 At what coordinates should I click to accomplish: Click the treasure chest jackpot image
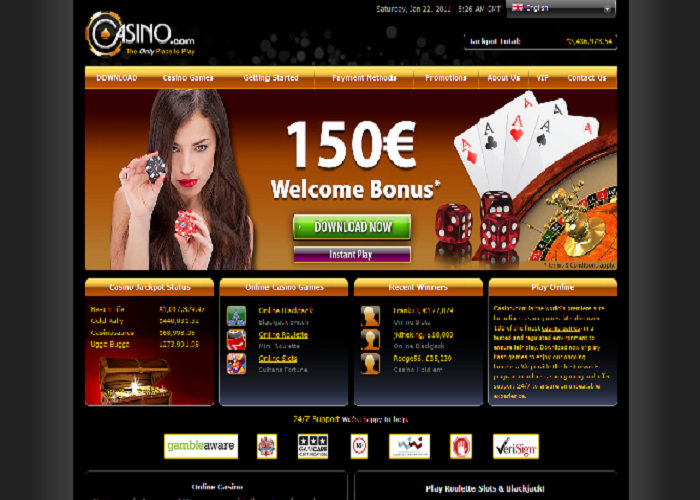(135, 381)
